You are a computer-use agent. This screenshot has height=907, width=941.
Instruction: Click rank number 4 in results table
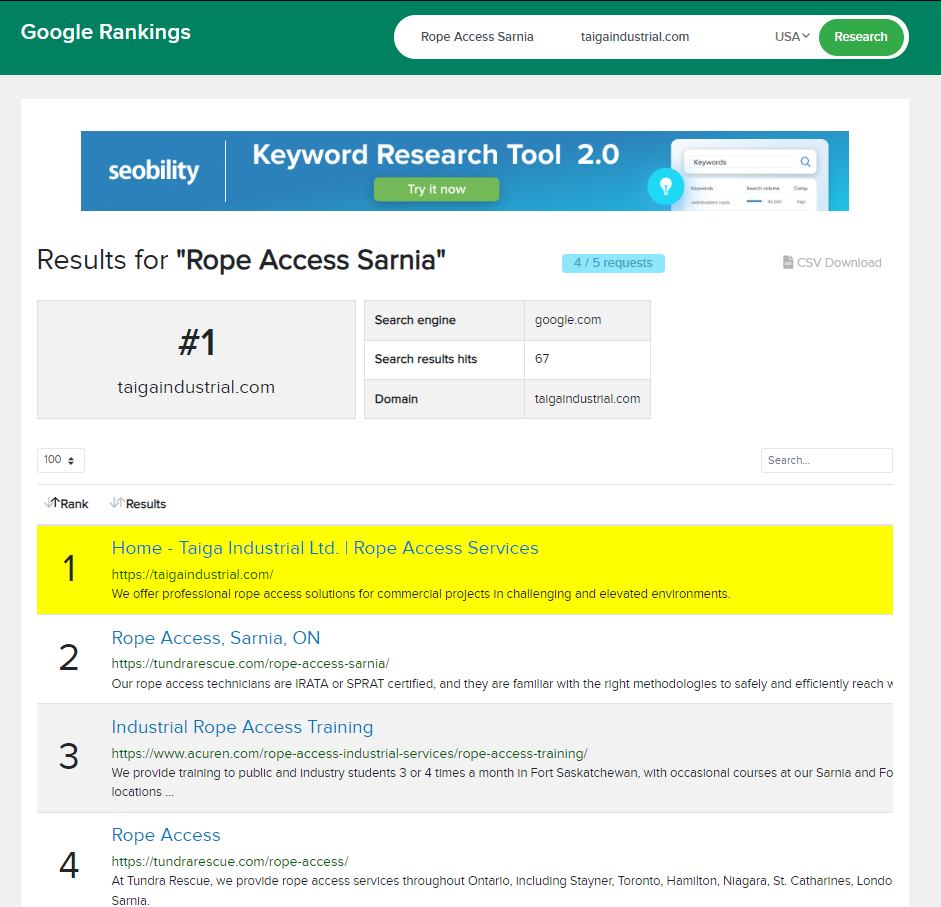tap(69, 865)
